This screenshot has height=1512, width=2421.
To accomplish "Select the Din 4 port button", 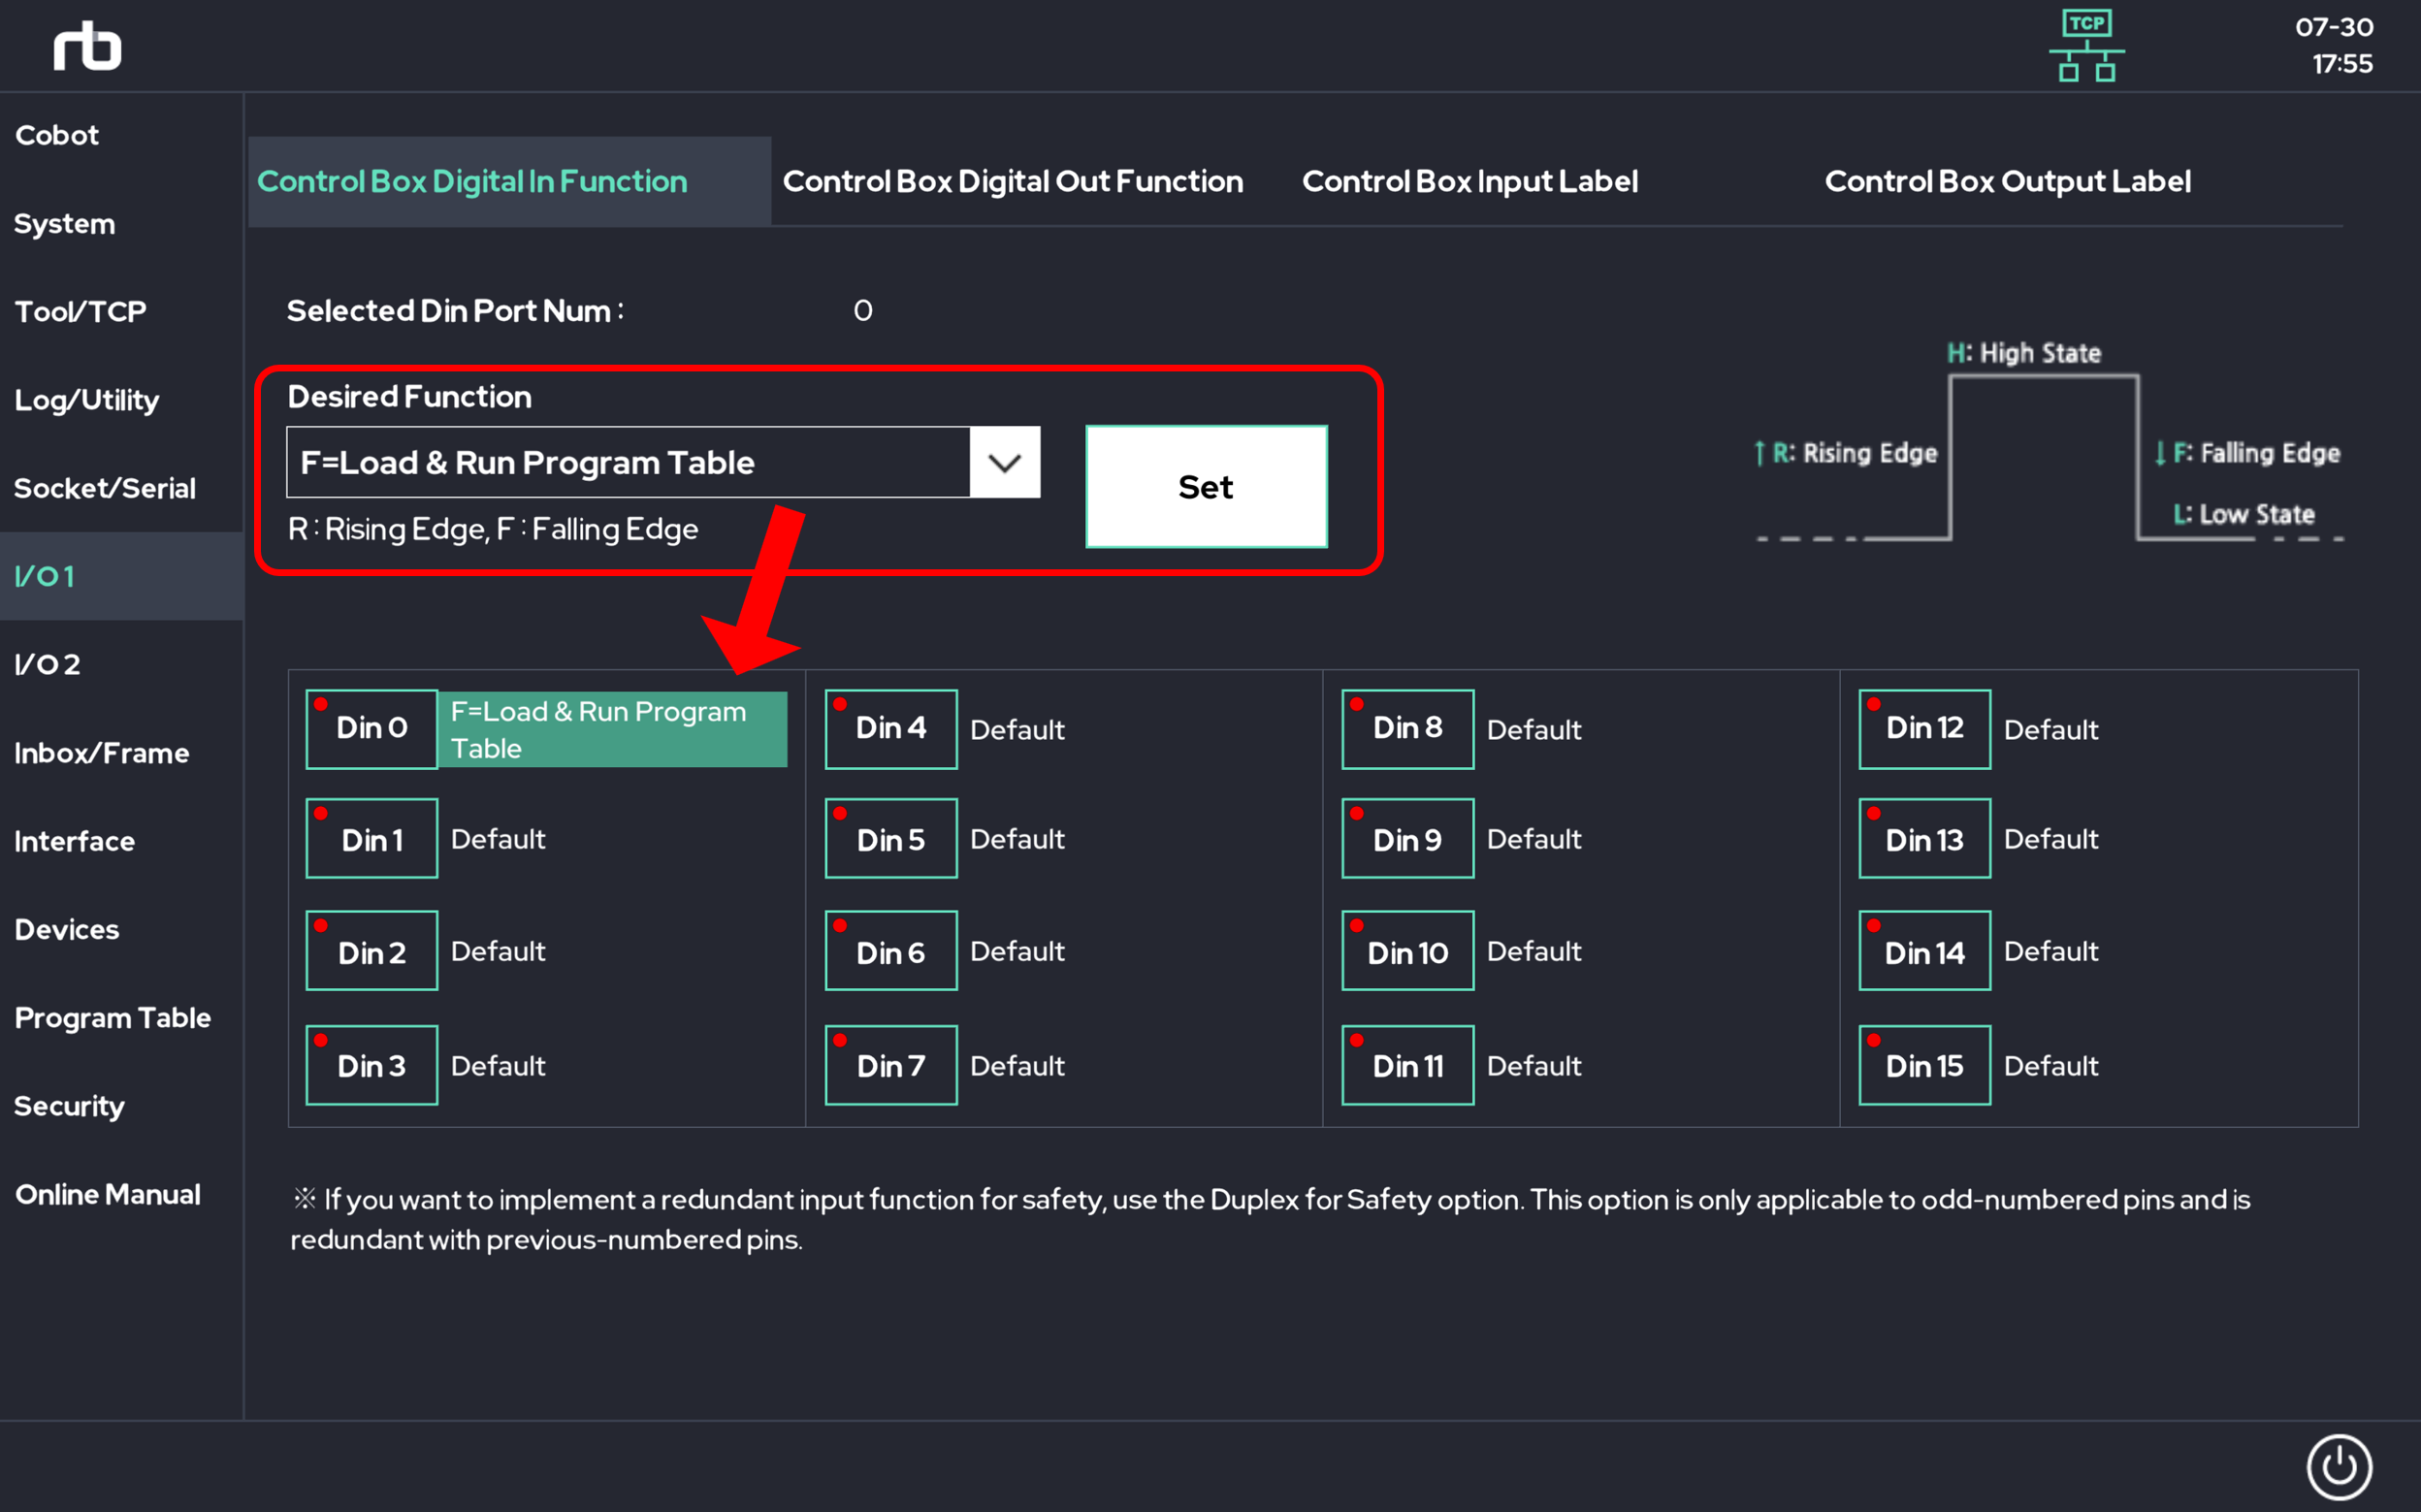I will (890, 728).
